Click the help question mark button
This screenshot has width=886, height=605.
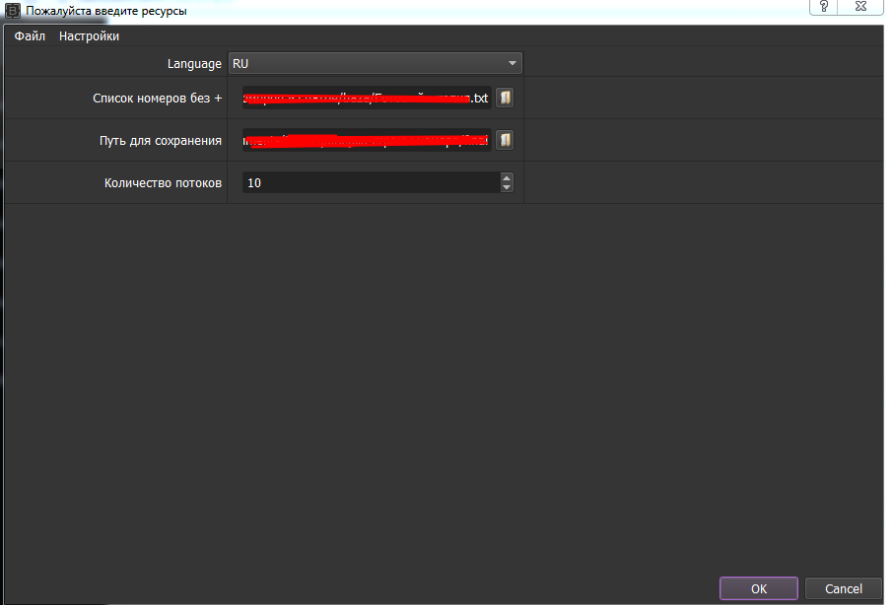coord(822,7)
